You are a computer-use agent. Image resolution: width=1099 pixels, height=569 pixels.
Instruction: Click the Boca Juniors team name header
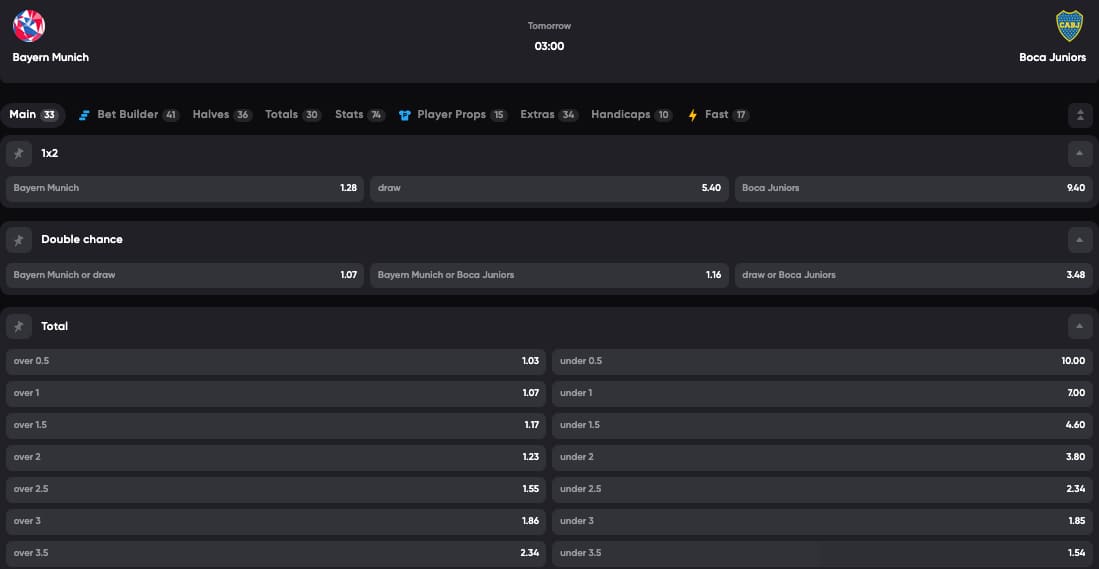click(1053, 58)
